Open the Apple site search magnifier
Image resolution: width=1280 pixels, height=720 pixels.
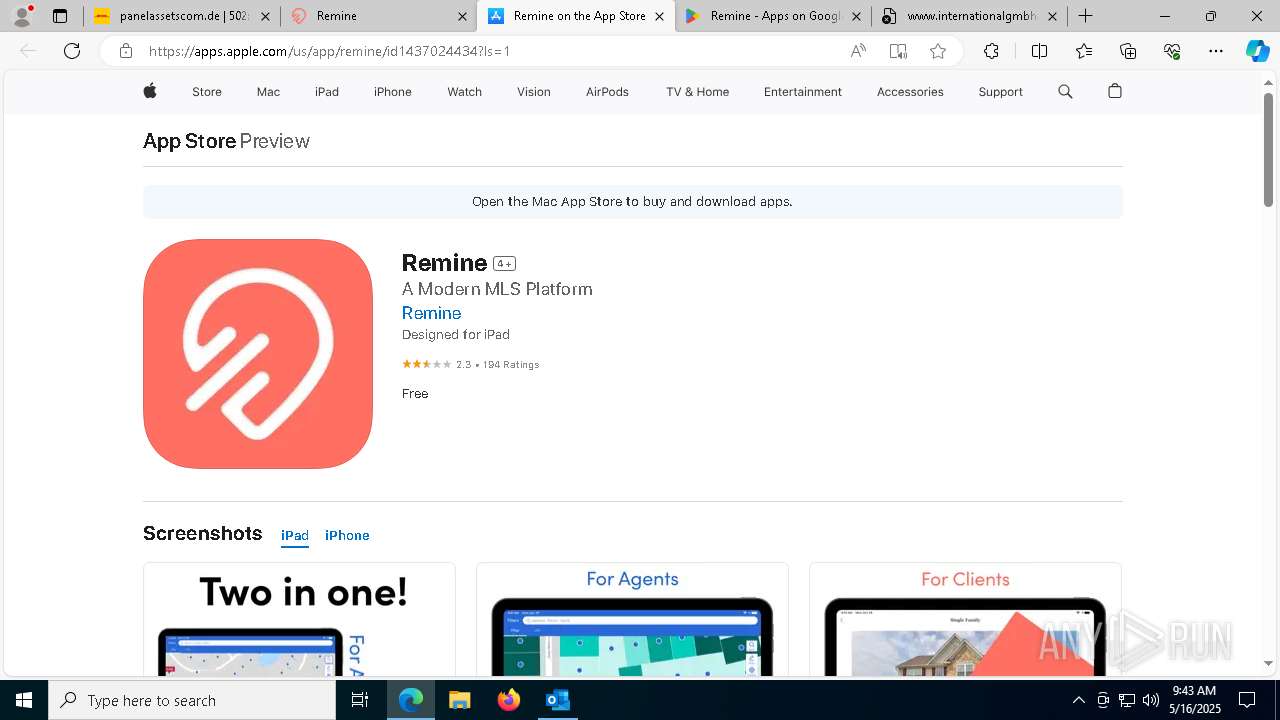pos(1065,91)
